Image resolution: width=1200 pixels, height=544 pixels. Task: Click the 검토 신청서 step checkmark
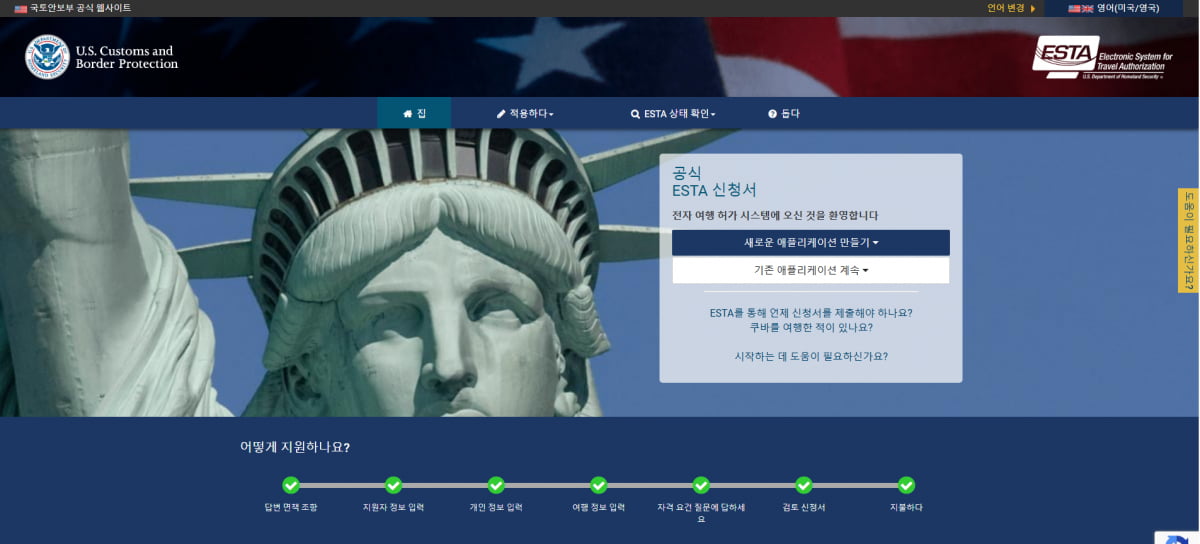(804, 485)
